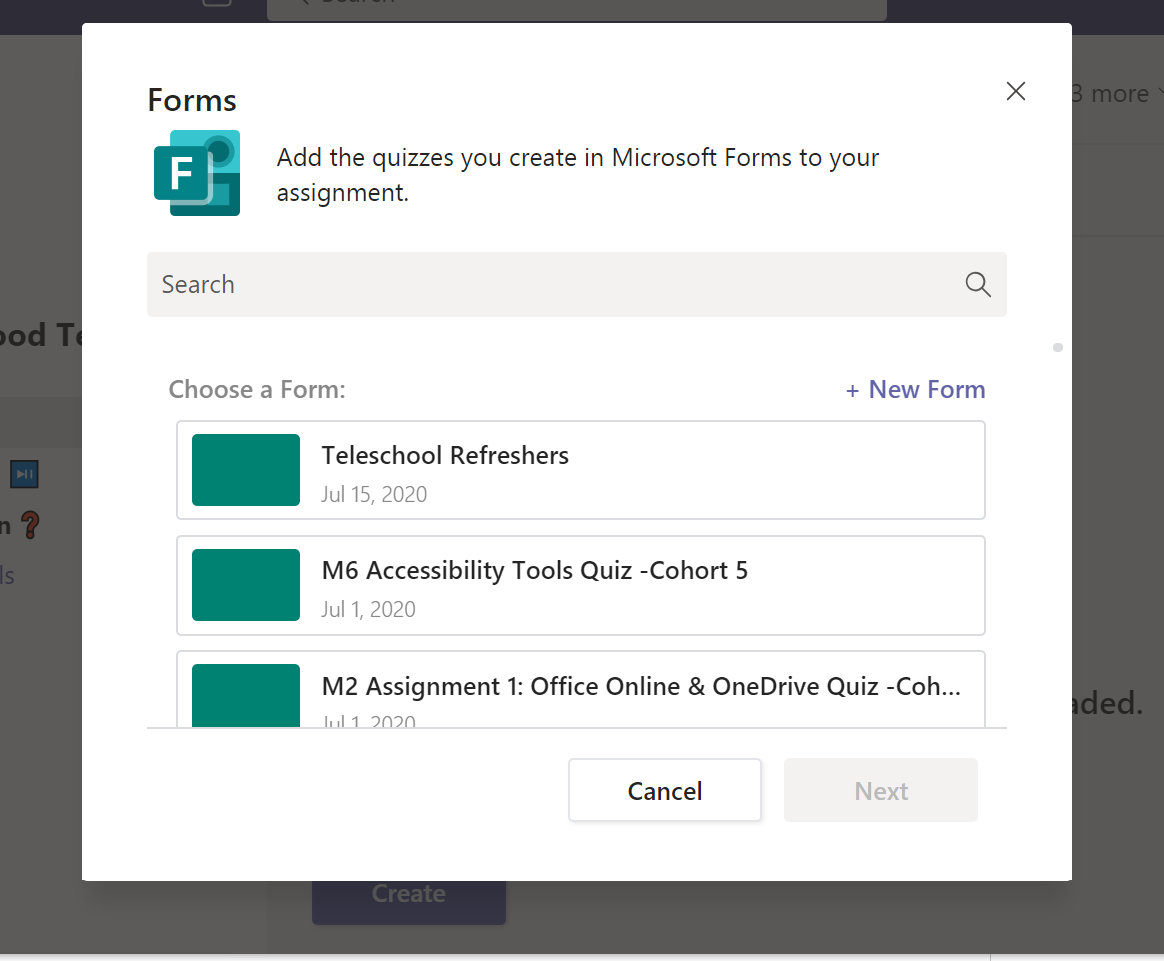
Task: Click the Microsoft Forms logo icon
Action: click(x=197, y=173)
